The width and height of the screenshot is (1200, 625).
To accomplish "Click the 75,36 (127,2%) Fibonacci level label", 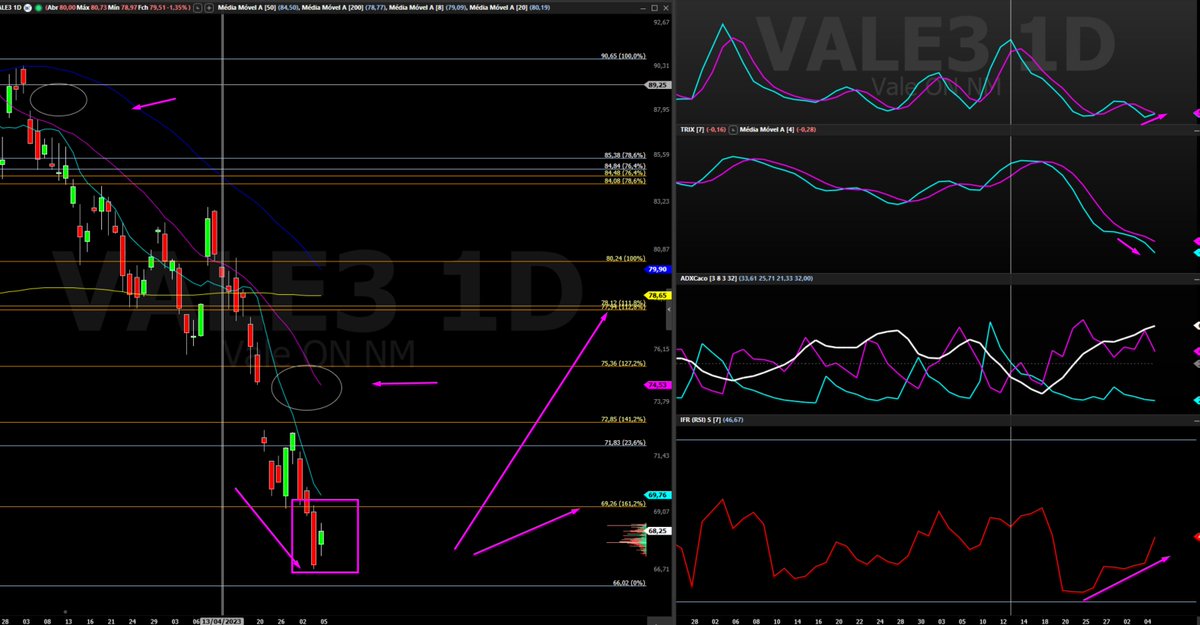I will (622, 363).
